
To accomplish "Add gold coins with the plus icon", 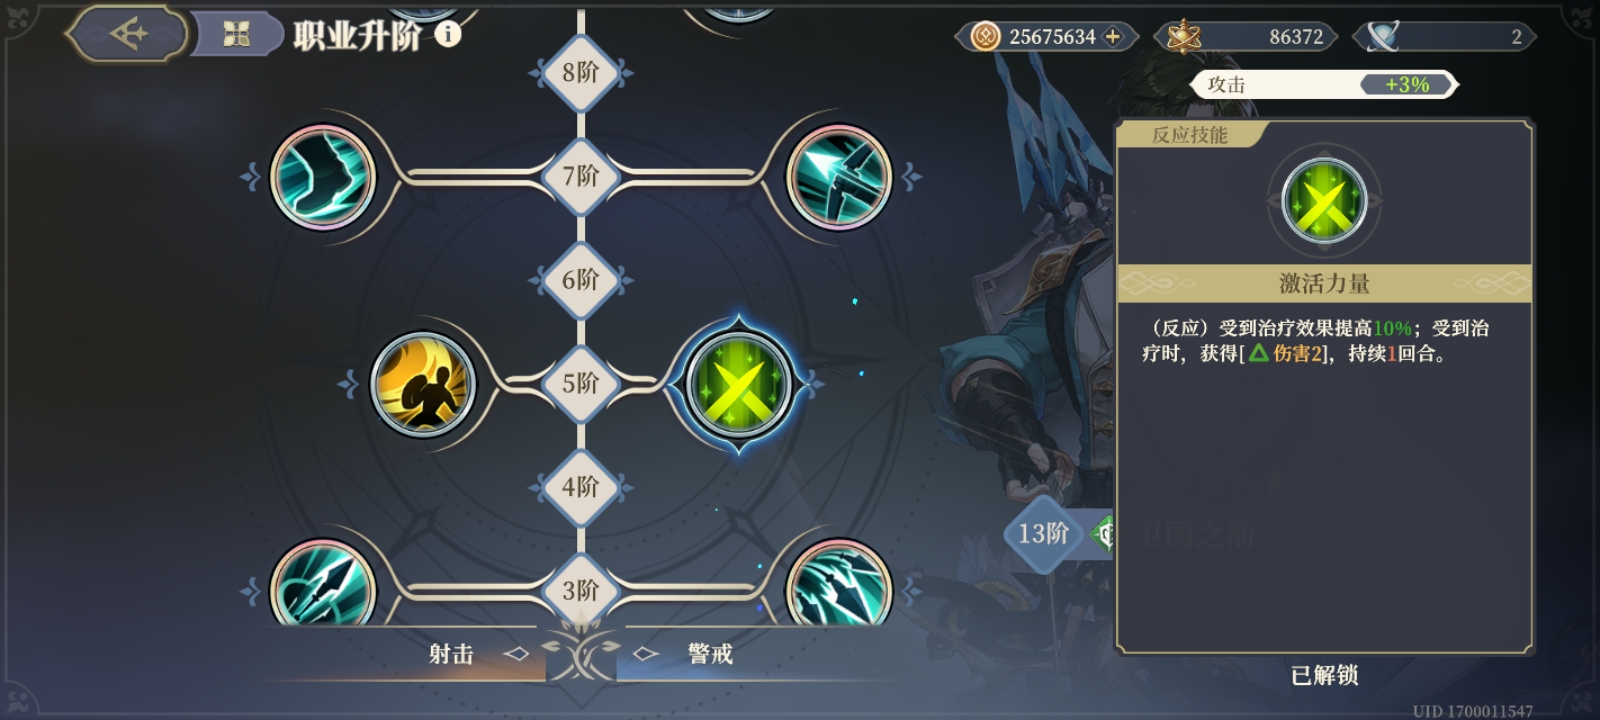I will 1112,37.
